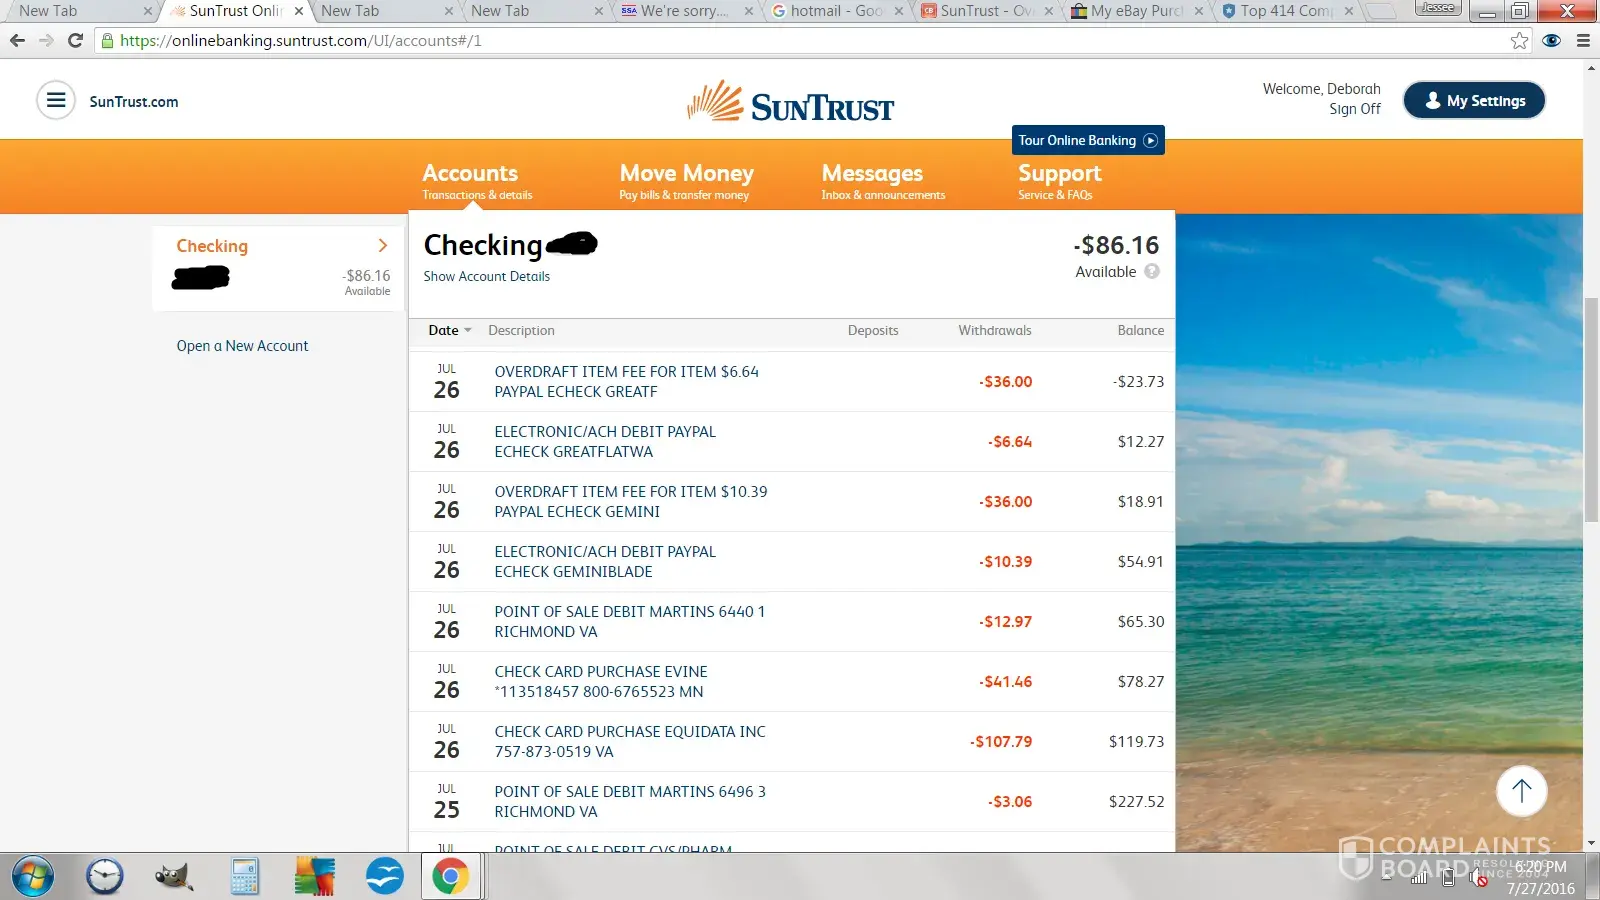The width and height of the screenshot is (1600, 900).
Task: Bookmark this page with the star icon
Action: (1519, 41)
